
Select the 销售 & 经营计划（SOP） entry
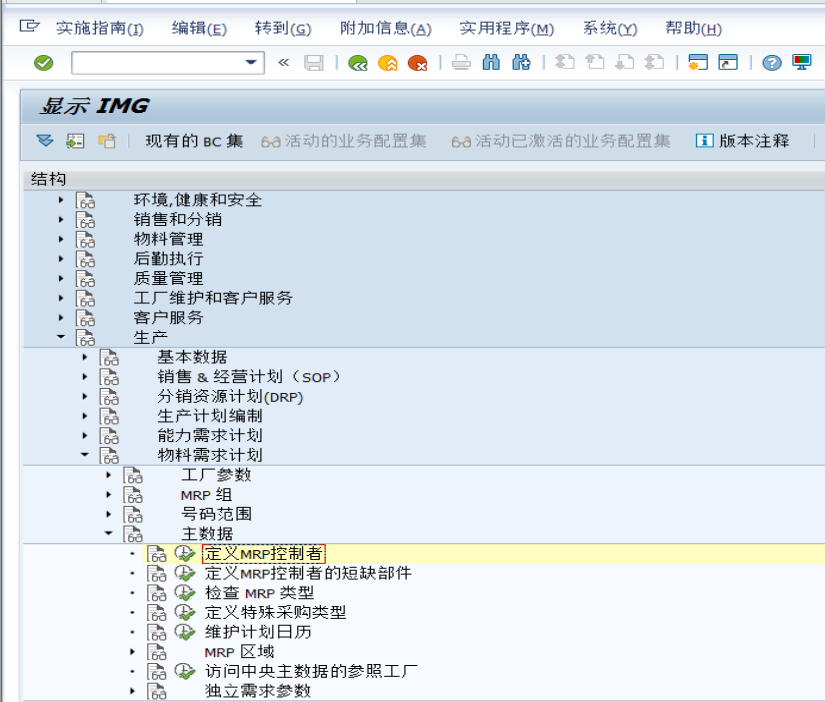[250, 377]
